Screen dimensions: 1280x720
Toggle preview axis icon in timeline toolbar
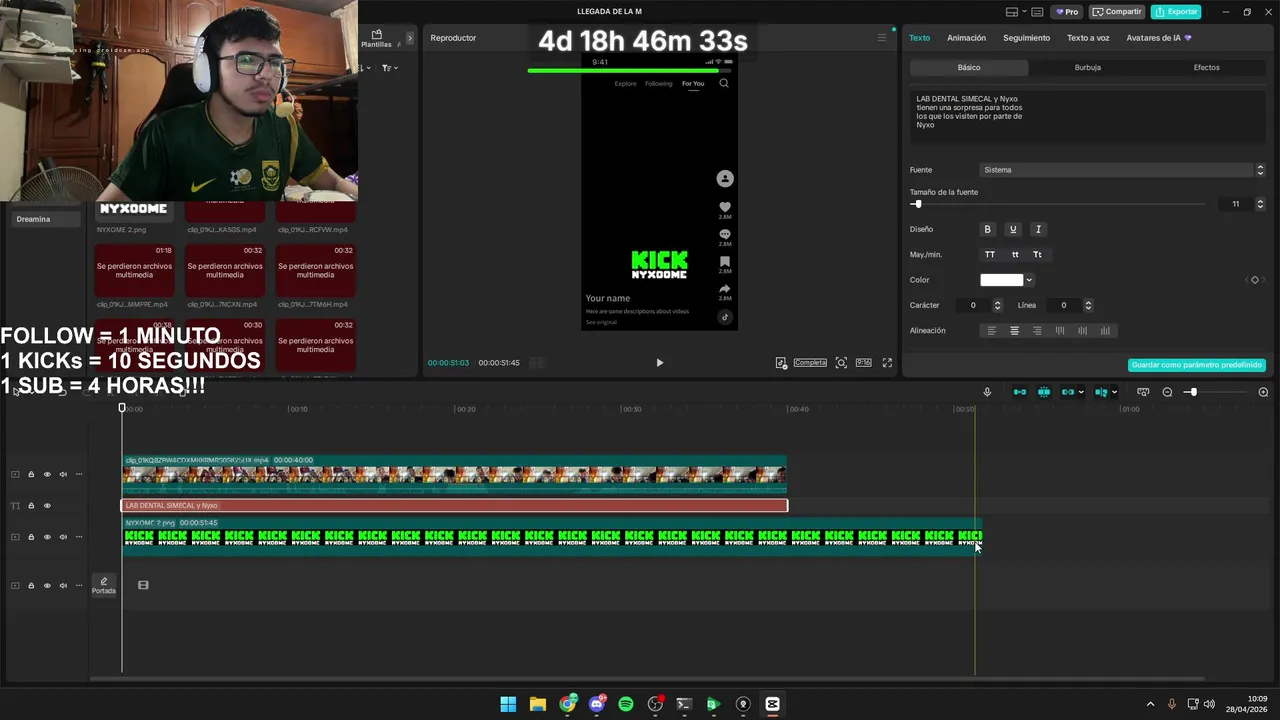[x=1101, y=392]
